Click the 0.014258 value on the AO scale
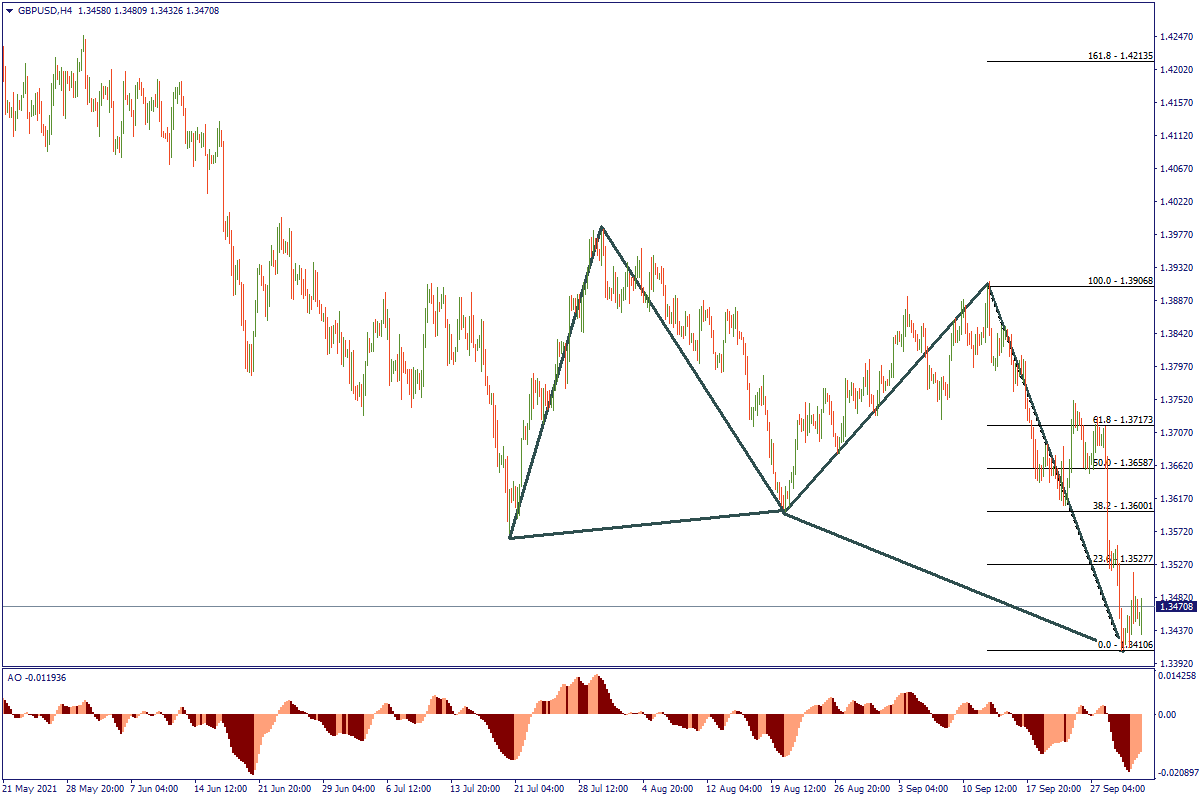Screen dimensions: 1200x800 (x=1177, y=677)
